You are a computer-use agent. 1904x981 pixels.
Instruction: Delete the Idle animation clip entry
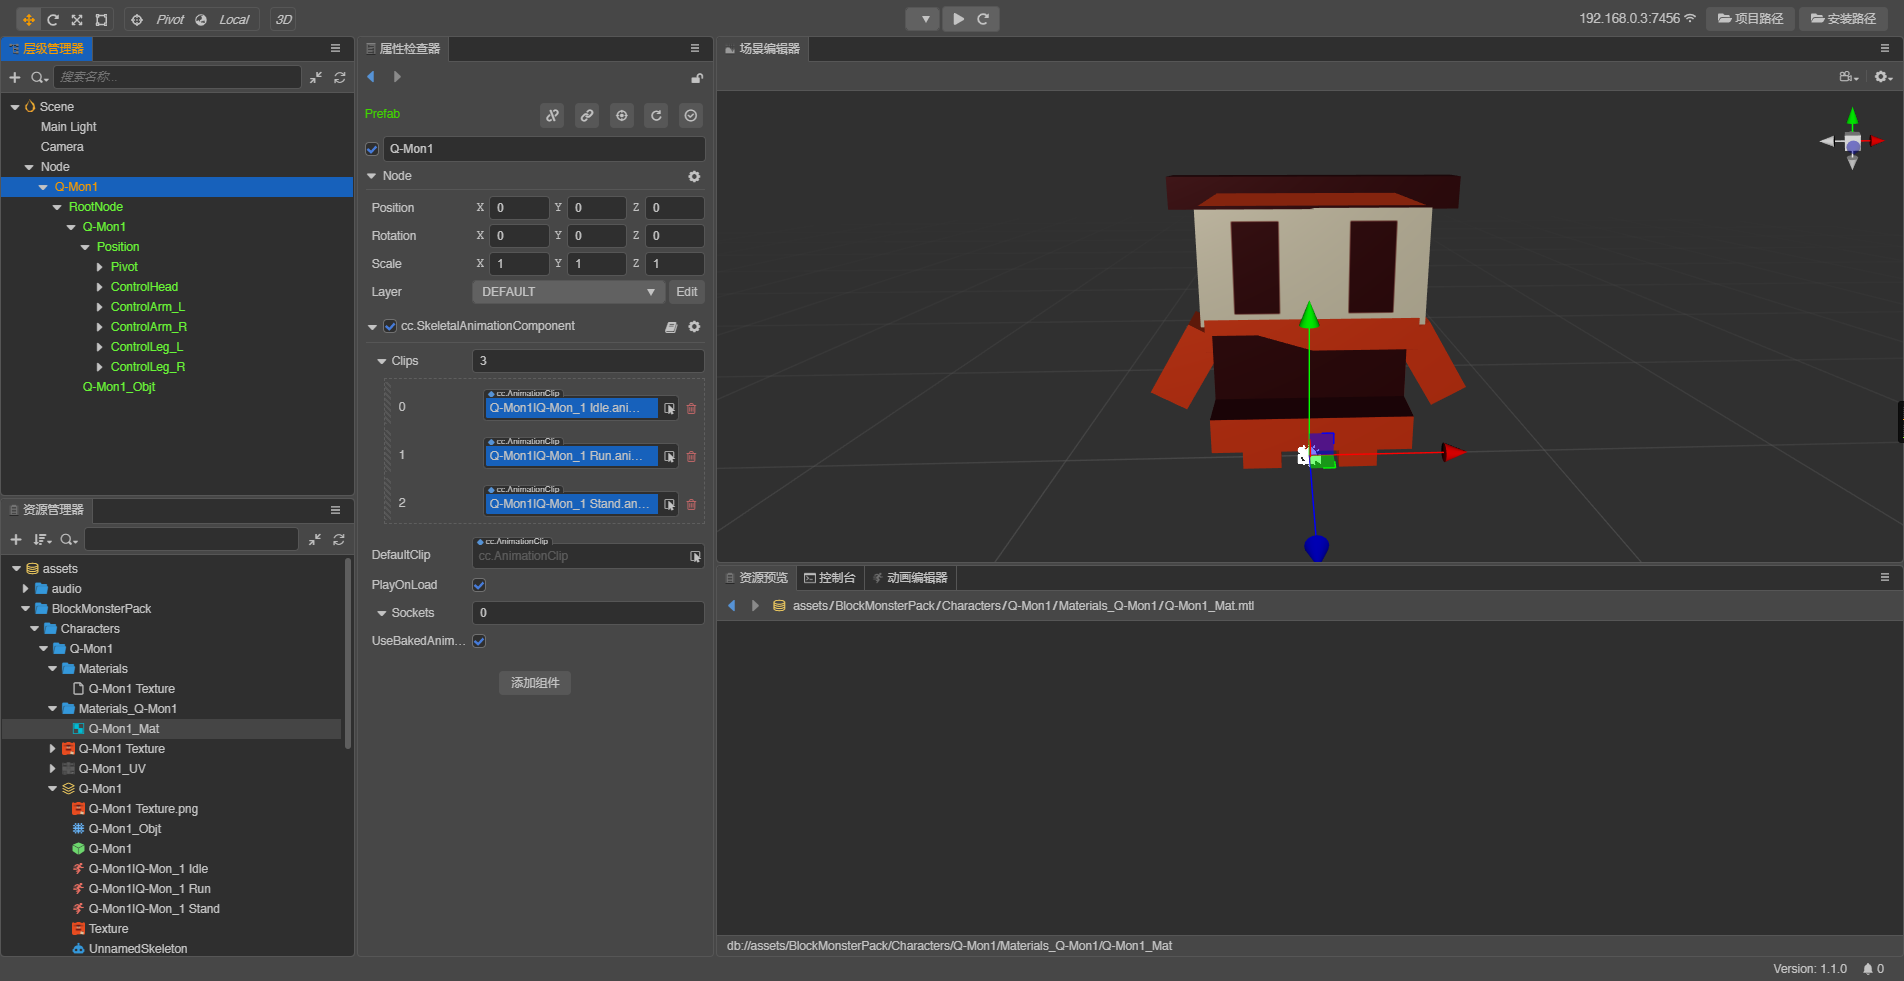tap(691, 408)
